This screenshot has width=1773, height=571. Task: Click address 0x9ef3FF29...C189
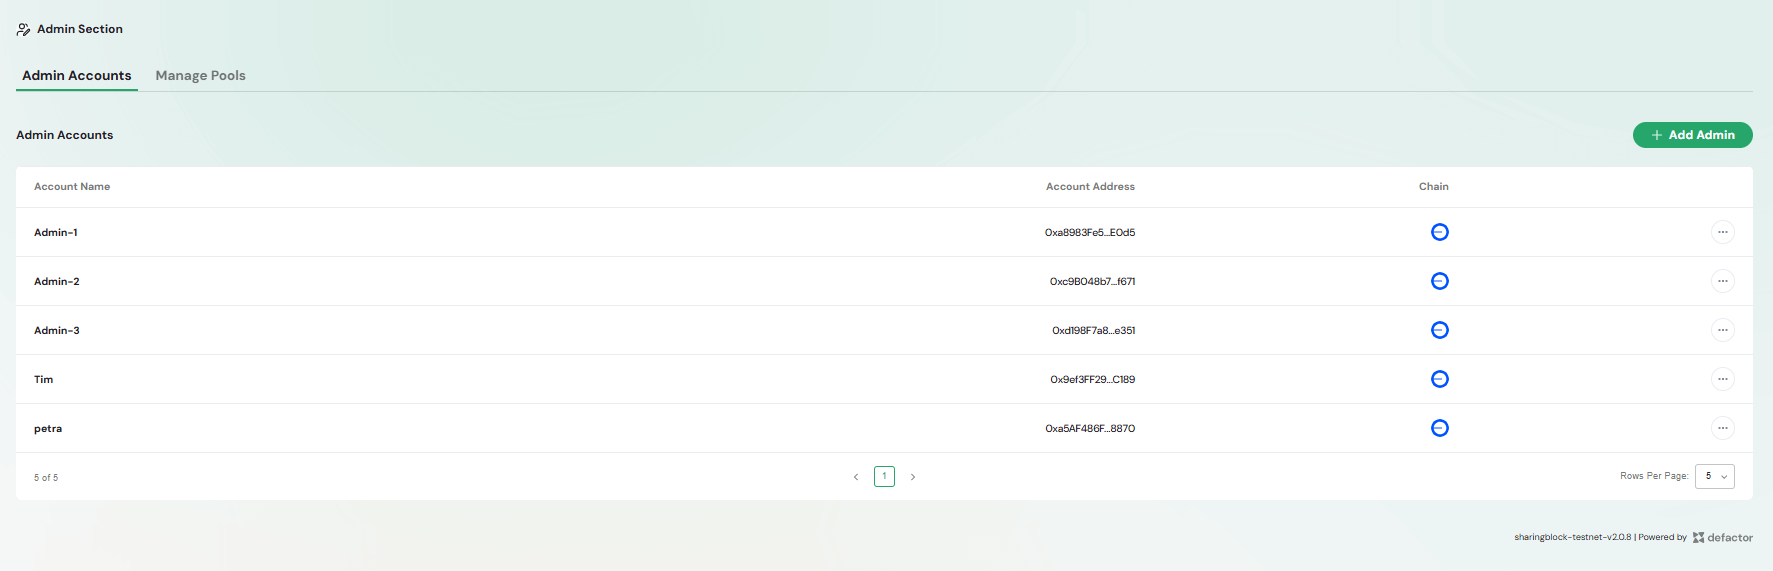tap(1092, 379)
